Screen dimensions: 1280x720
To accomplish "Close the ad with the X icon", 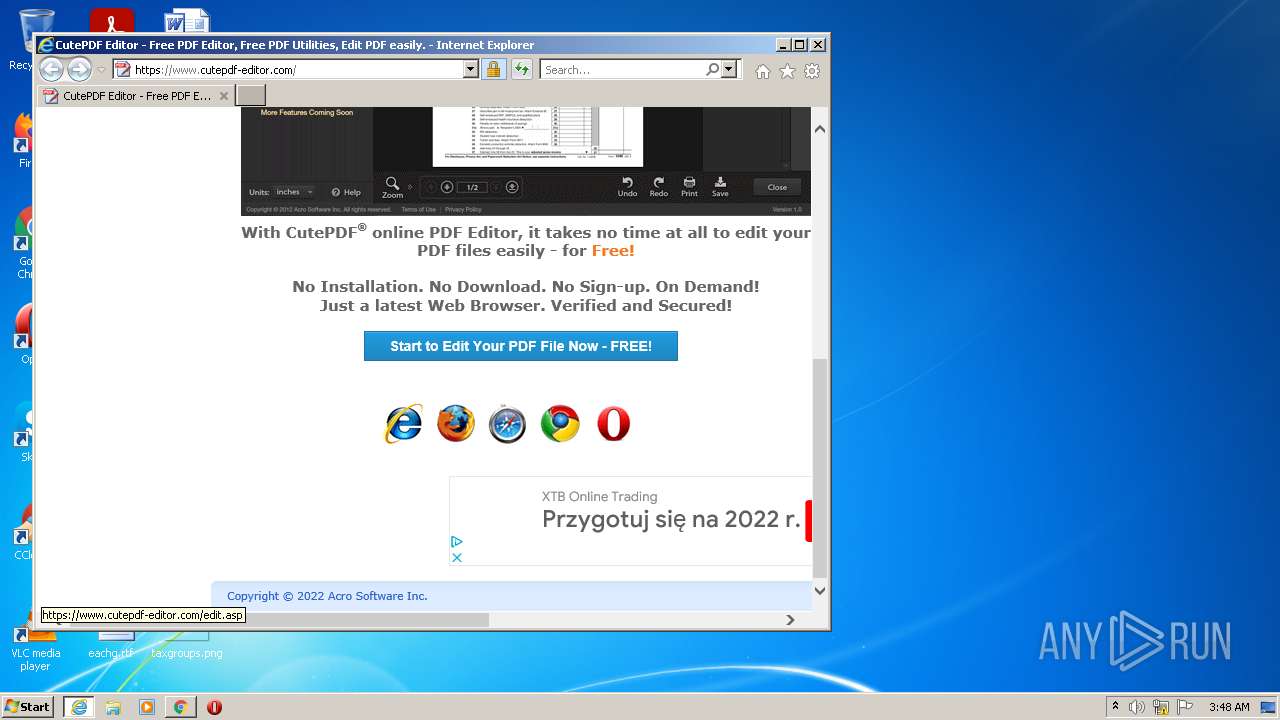I will pyautogui.click(x=457, y=557).
